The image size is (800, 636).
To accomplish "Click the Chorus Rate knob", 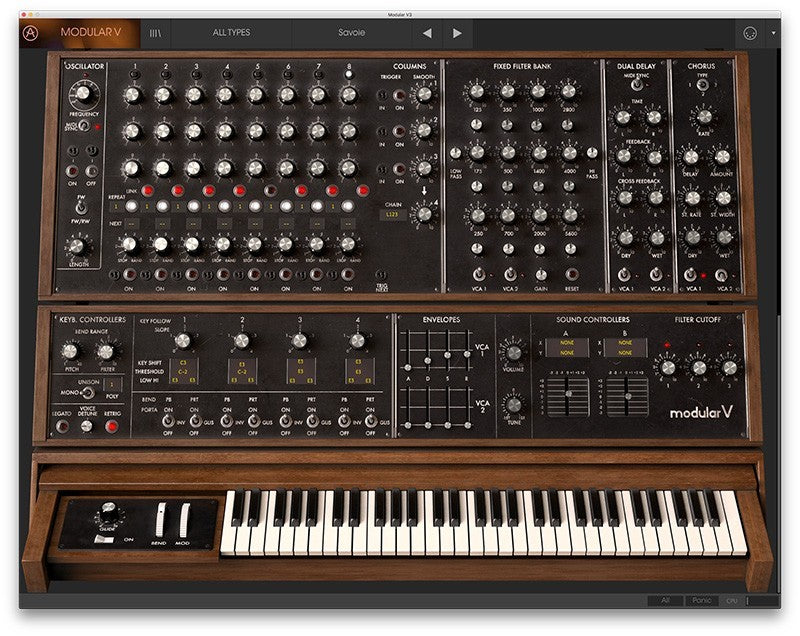I will pos(705,117).
